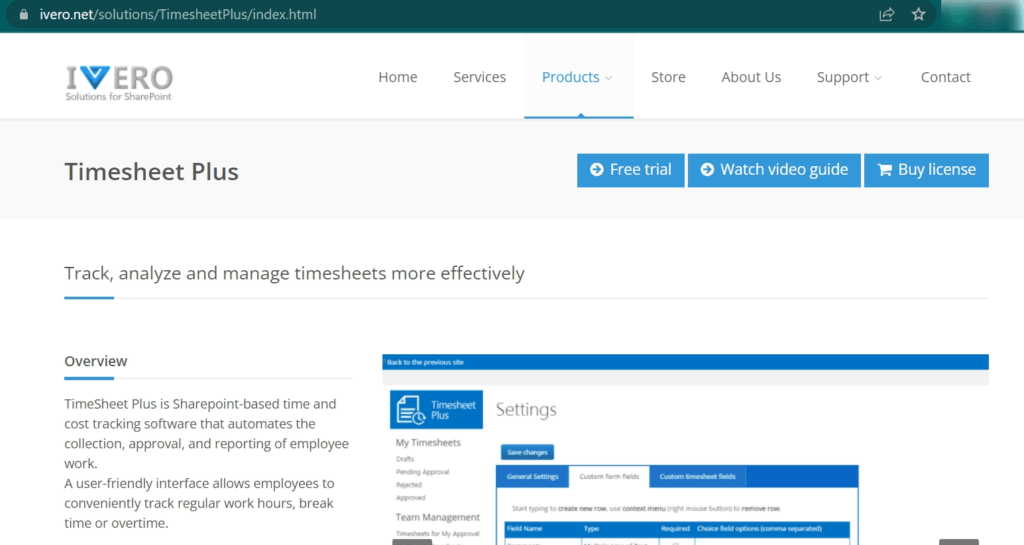This screenshot has height=545, width=1024.
Task: Start the Free trial
Action: click(x=631, y=170)
